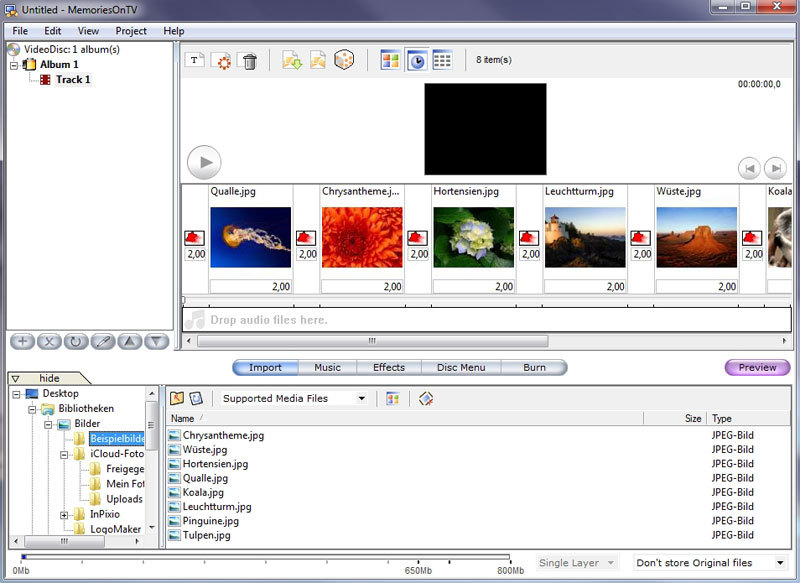Click the transition icon before Qualle.jpg
The width and height of the screenshot is (800, 583).
click(195, 238)
